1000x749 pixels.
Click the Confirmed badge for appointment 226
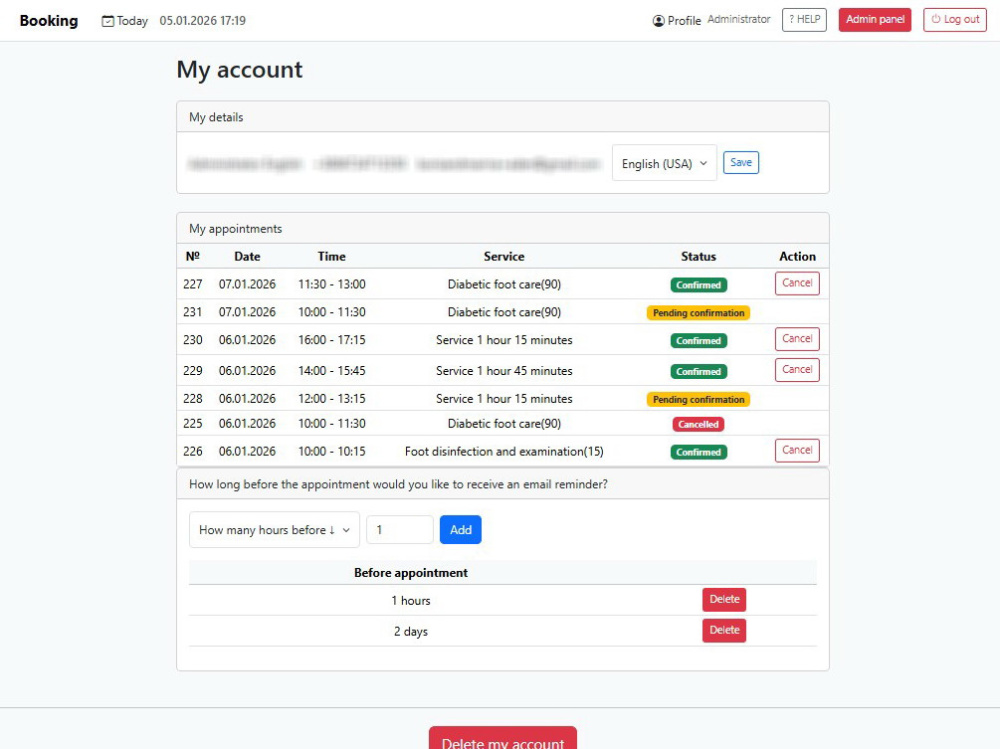[x=698, y=452]
